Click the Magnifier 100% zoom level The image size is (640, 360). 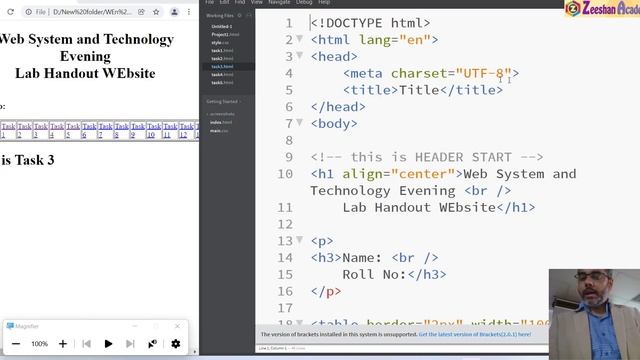(x=40, y=344)
